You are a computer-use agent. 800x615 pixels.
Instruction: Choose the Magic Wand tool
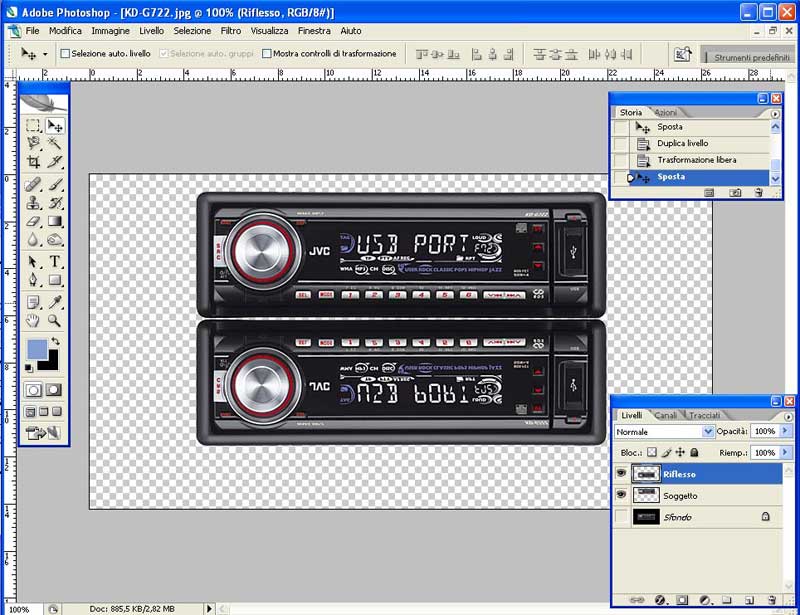pyautogui.click(x=55, y=143)
